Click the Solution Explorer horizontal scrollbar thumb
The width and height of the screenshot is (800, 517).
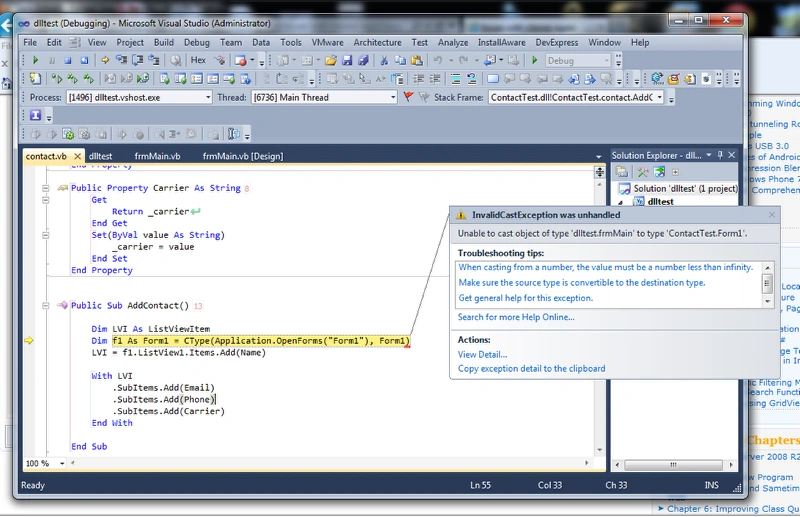pyautogui.click(x=673, y=465)
